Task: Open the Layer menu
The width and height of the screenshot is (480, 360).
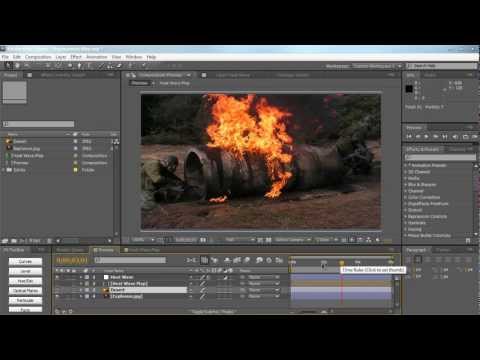Action: 61,57
